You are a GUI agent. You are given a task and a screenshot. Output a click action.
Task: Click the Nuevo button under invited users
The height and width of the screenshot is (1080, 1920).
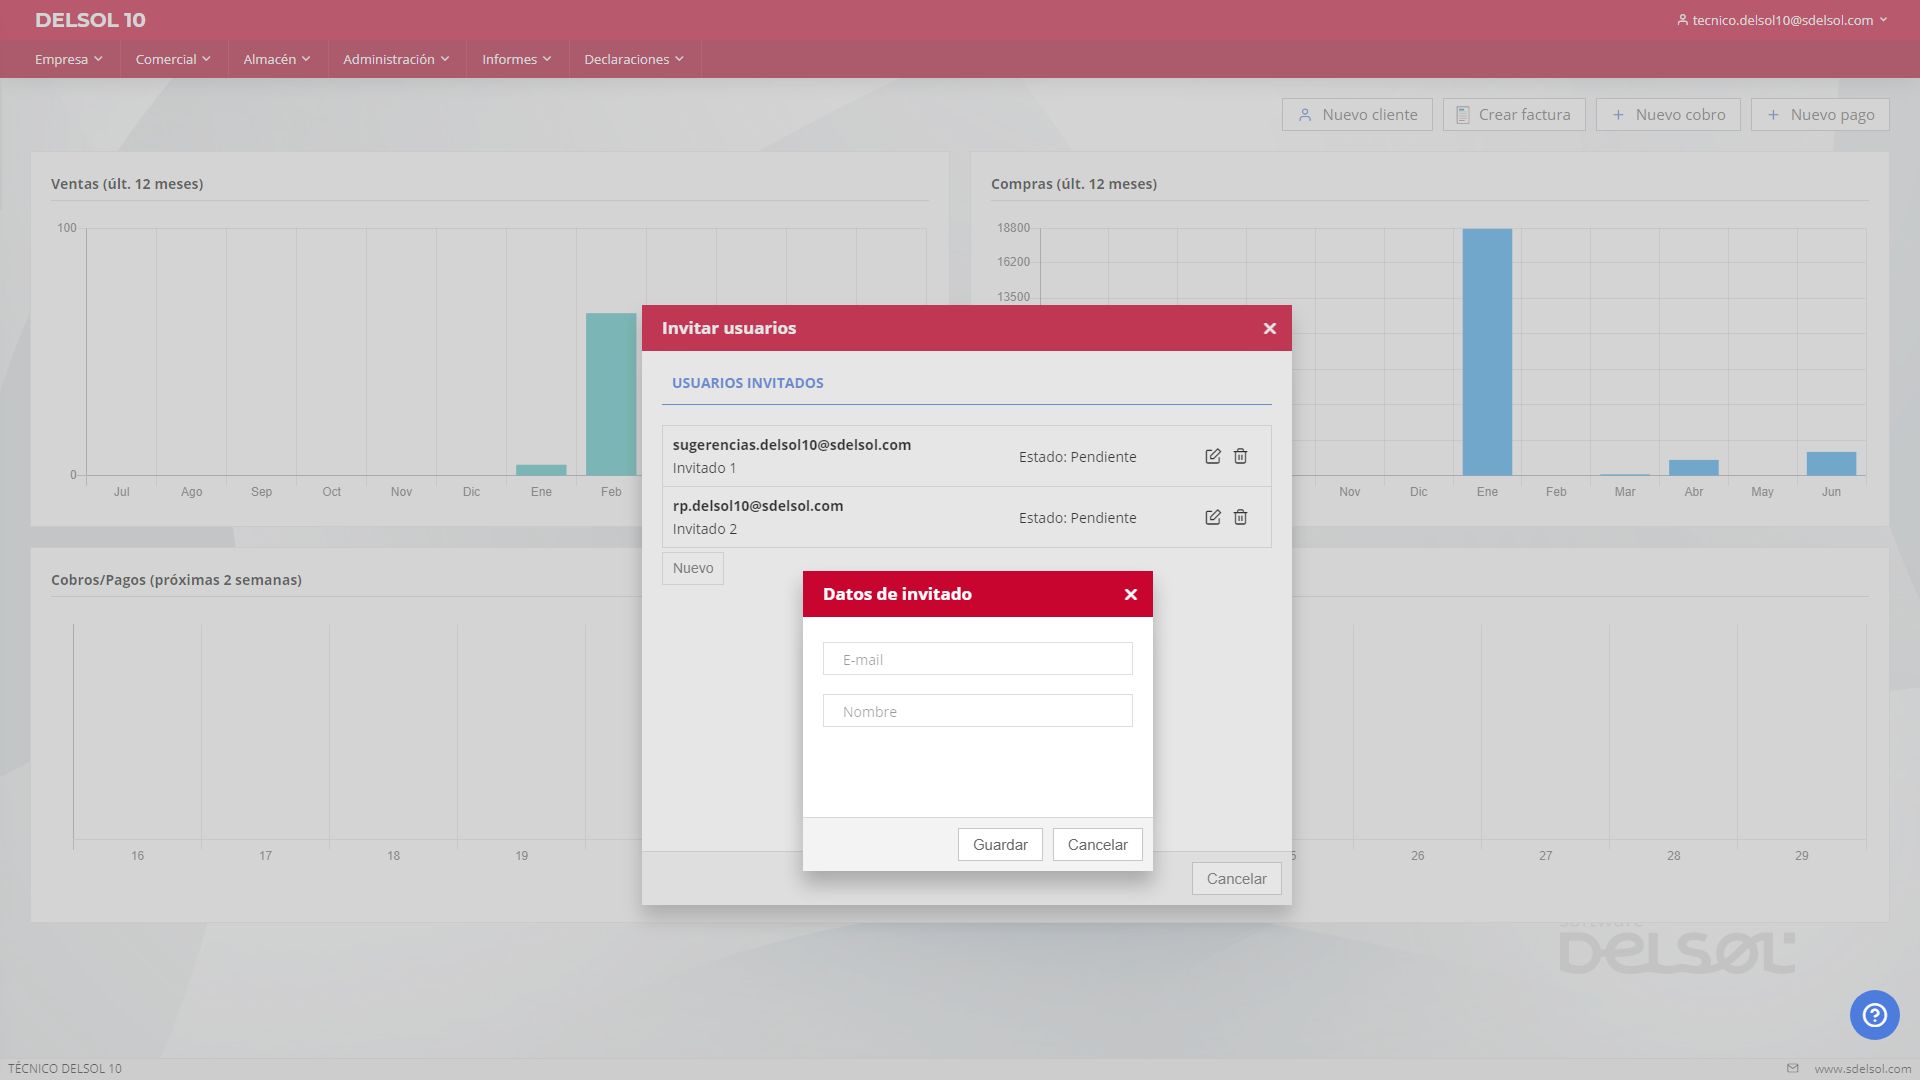tap(692, 568)
